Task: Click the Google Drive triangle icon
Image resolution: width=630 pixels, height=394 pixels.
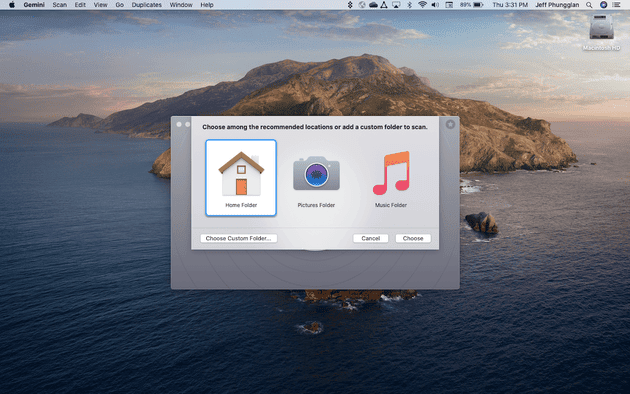Action: [x=384, y=5]
